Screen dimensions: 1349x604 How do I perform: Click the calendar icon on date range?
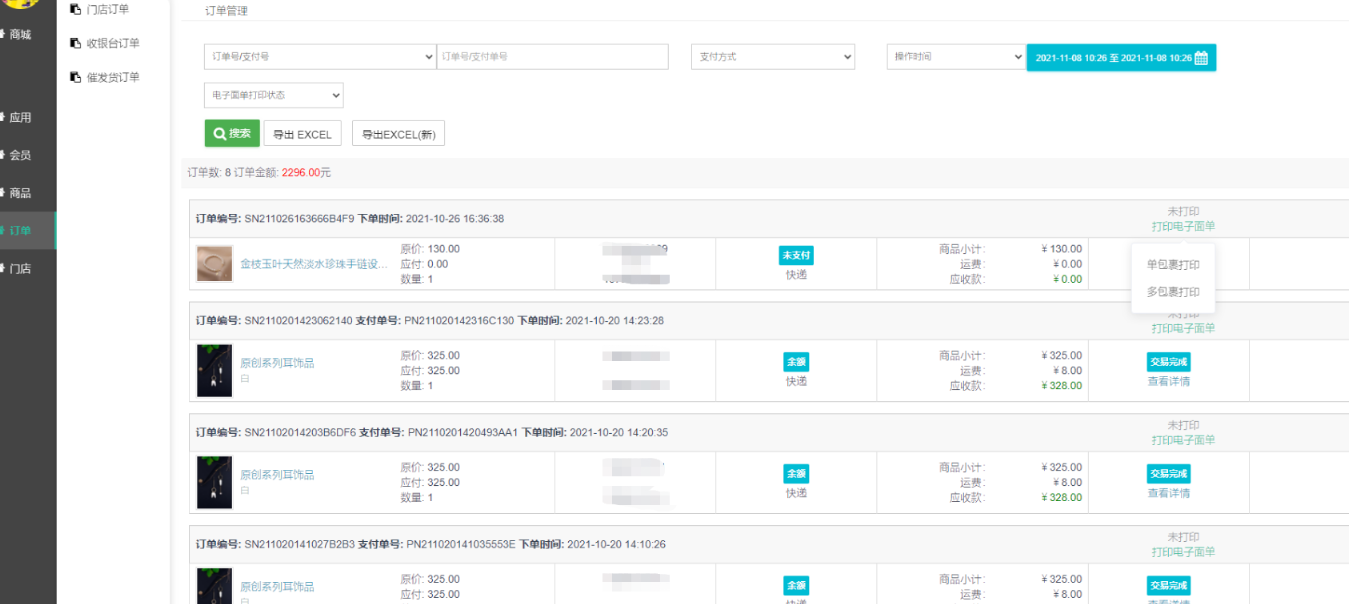click(1201, 58)
